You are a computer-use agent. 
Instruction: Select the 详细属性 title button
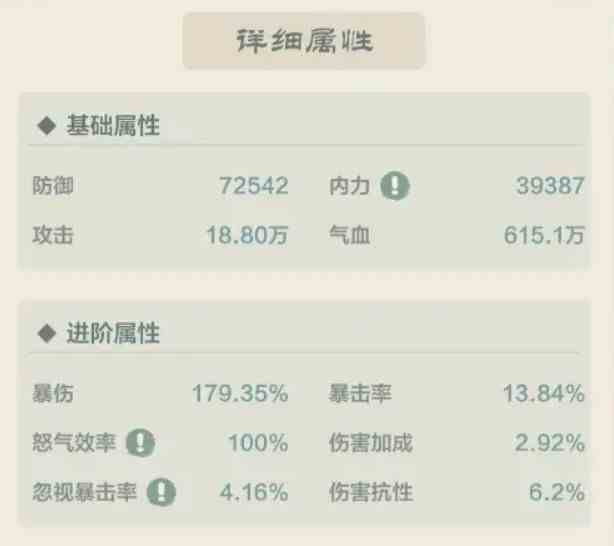[304, 41]
